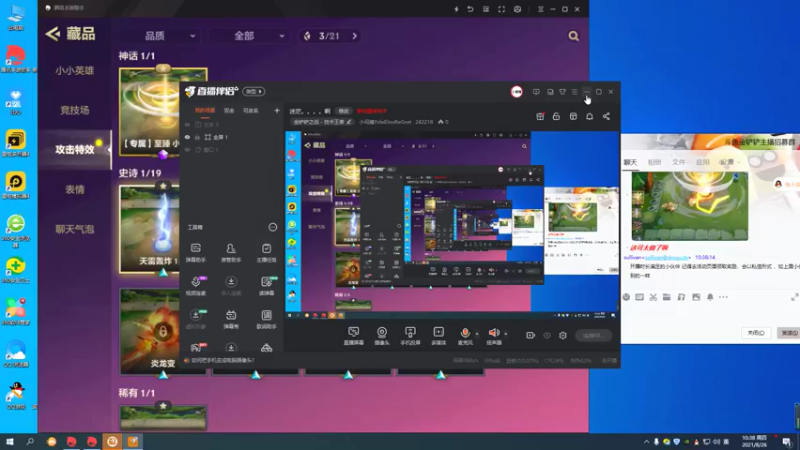
Task: Toggle visibility of 全屏 1 source
Action: (x=187, y=137)
